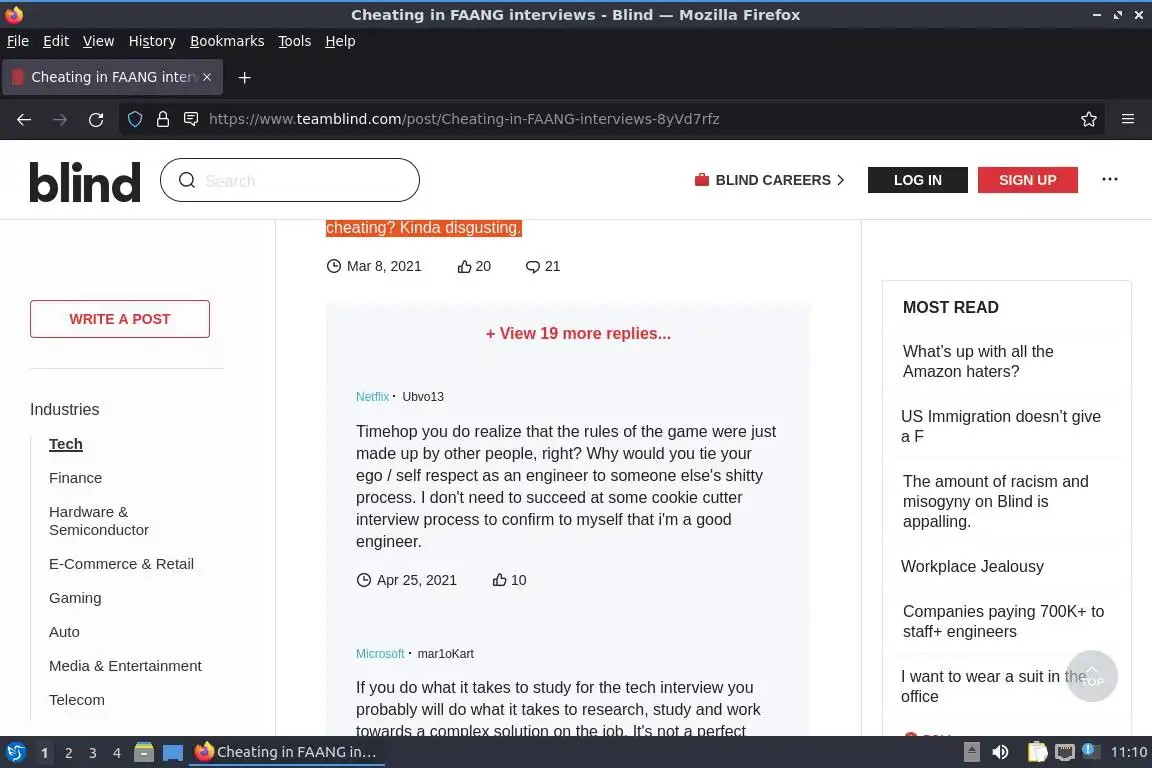The height and width of the screenshot is (768, 1152).
Task: Click the highlighted text 'cheating? Kinda disgusting.'
Action: tap(423, 228)
